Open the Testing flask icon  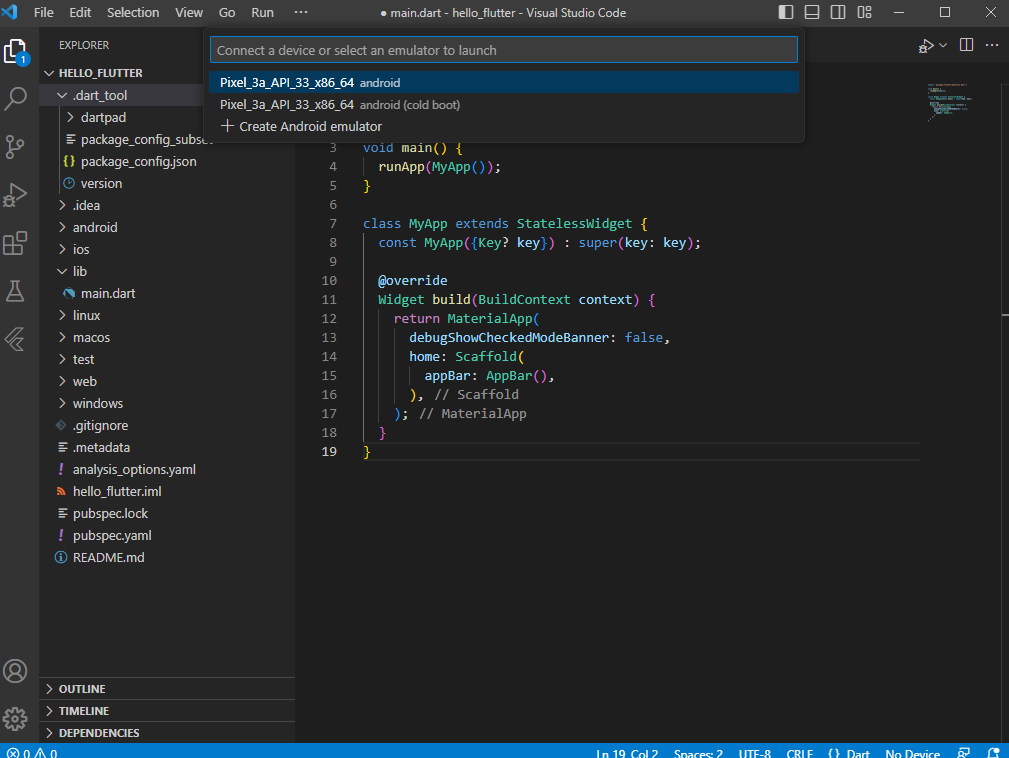coord(15,291)
